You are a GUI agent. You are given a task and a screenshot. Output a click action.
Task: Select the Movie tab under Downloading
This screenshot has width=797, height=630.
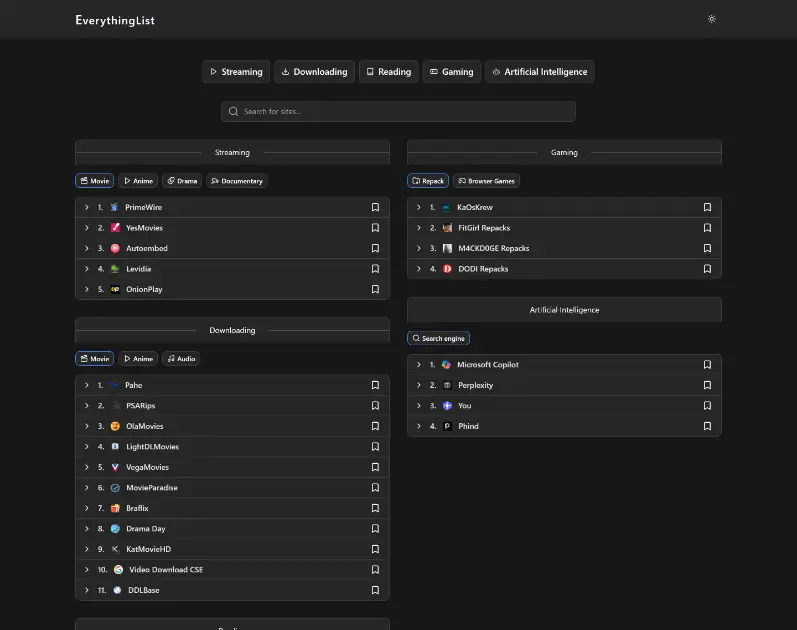95,358
